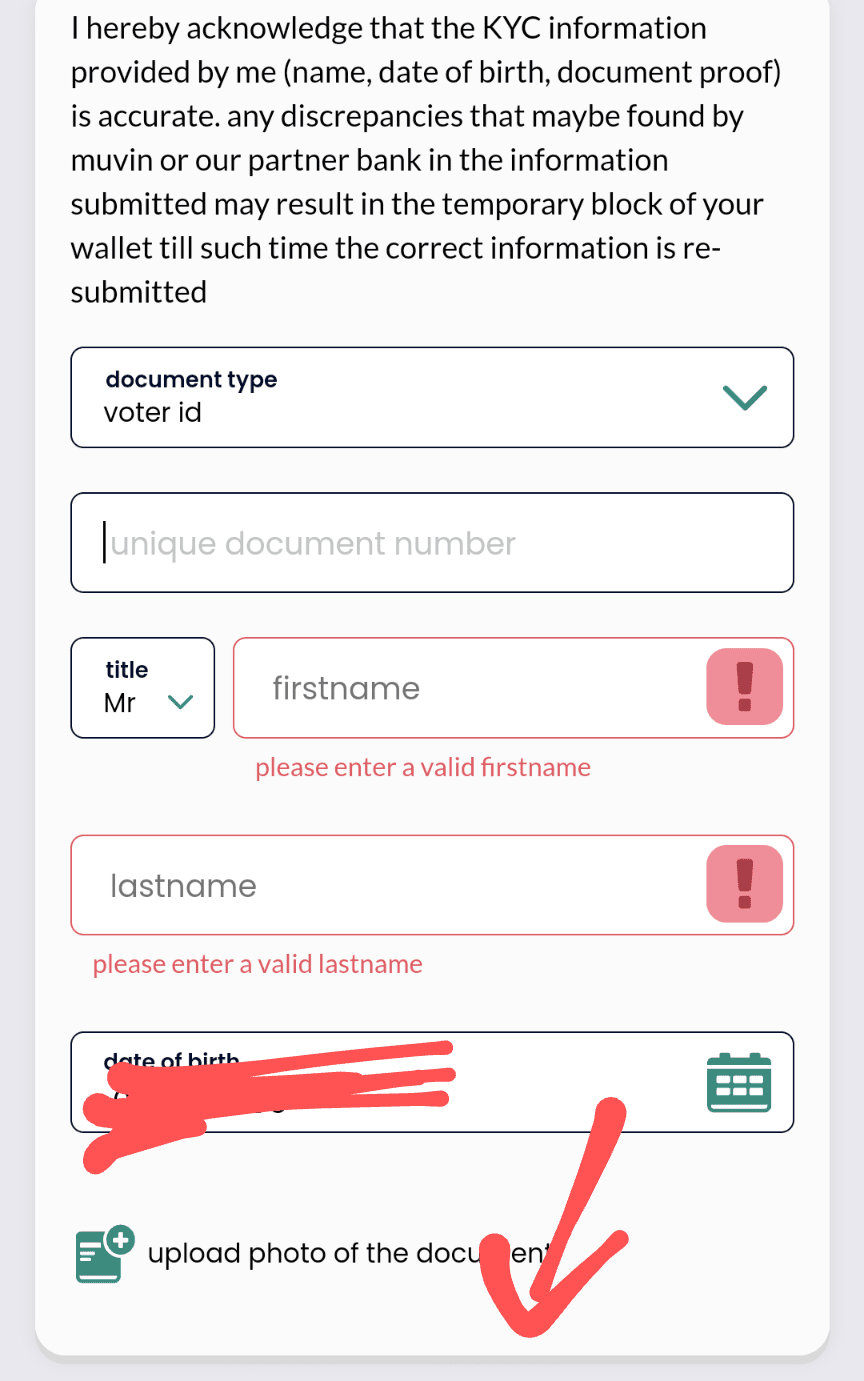Tap the 'please enter a valid firstname' message

click(x=423, y=767)
